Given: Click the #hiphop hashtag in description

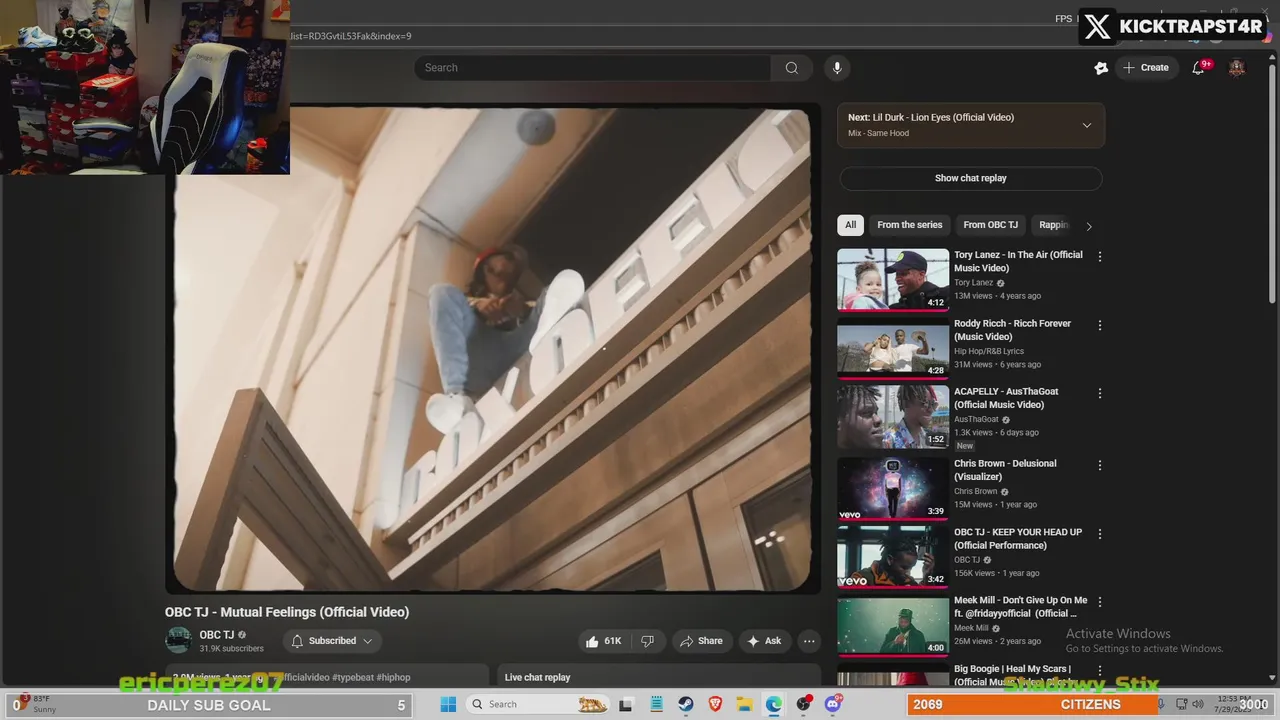Looking at the screenshot, I should [392, 677].
